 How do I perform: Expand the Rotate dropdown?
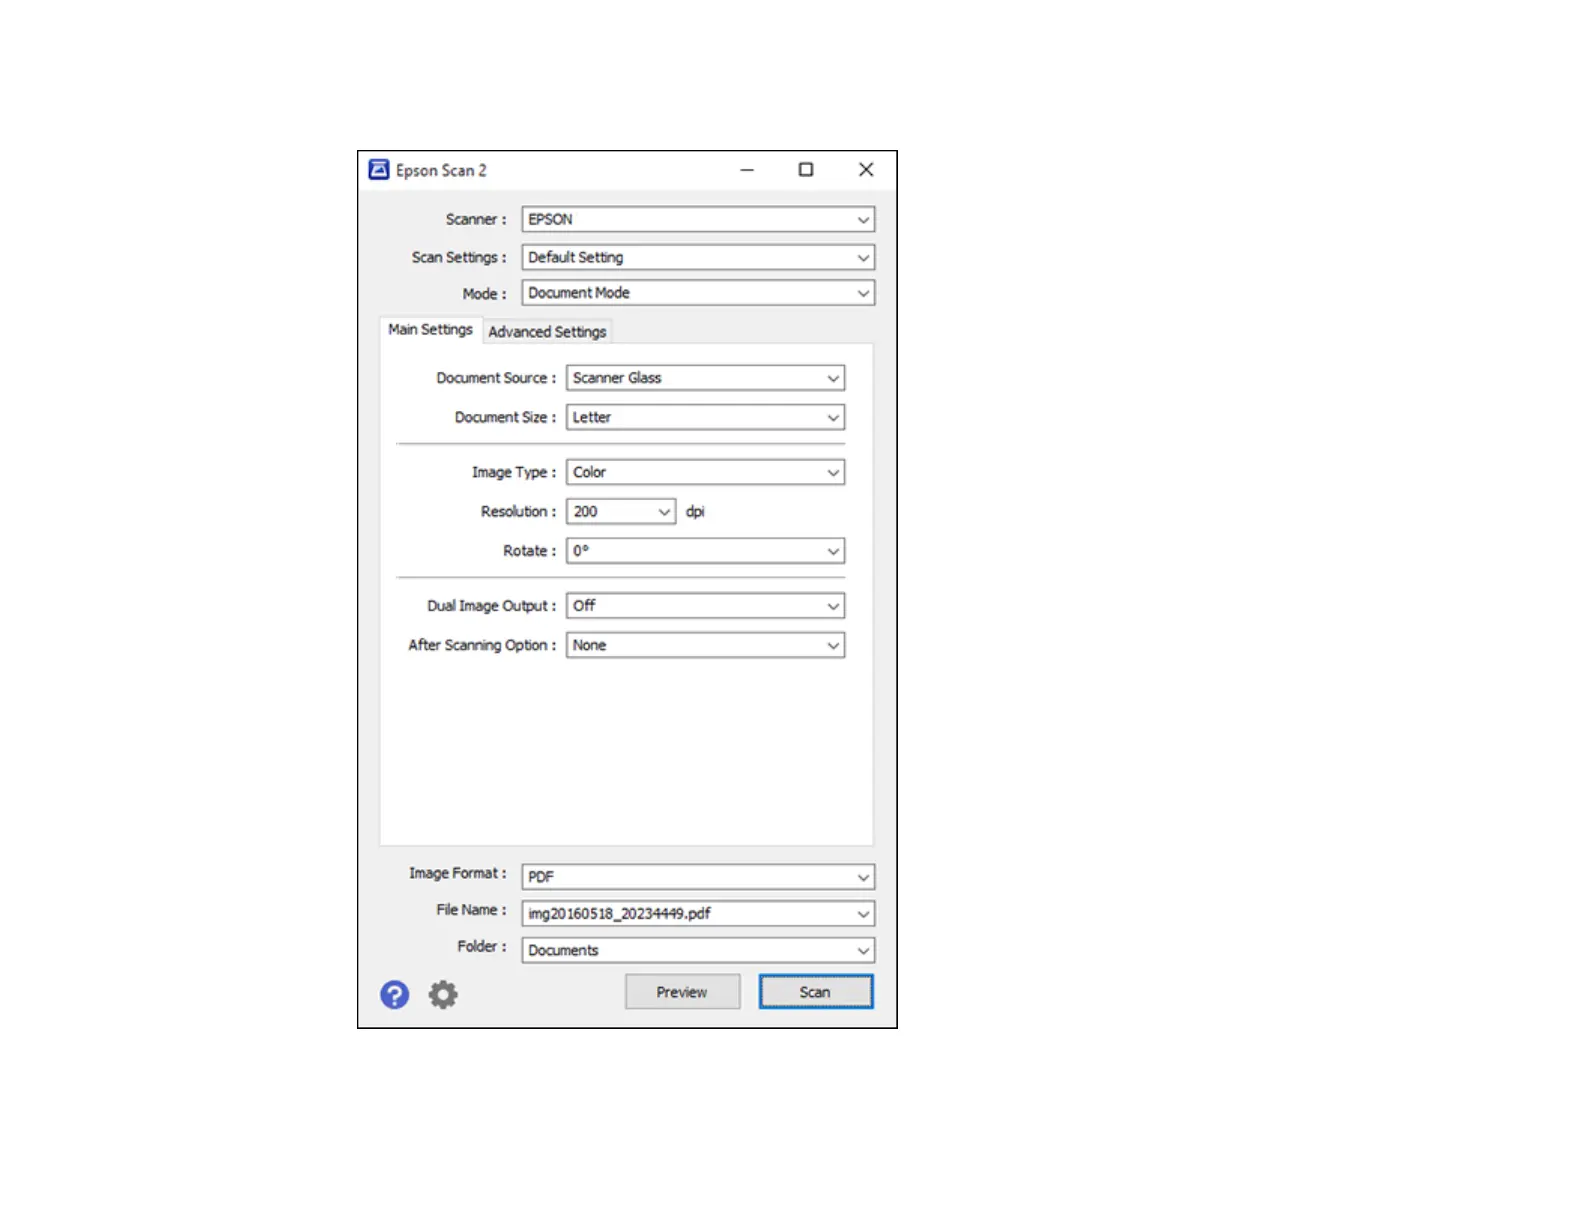click(705, 551)
